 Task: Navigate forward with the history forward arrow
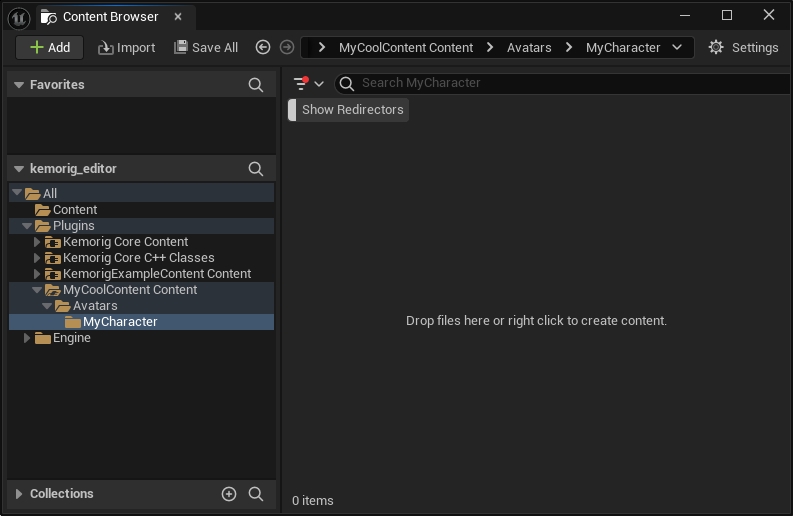point(287,47)
